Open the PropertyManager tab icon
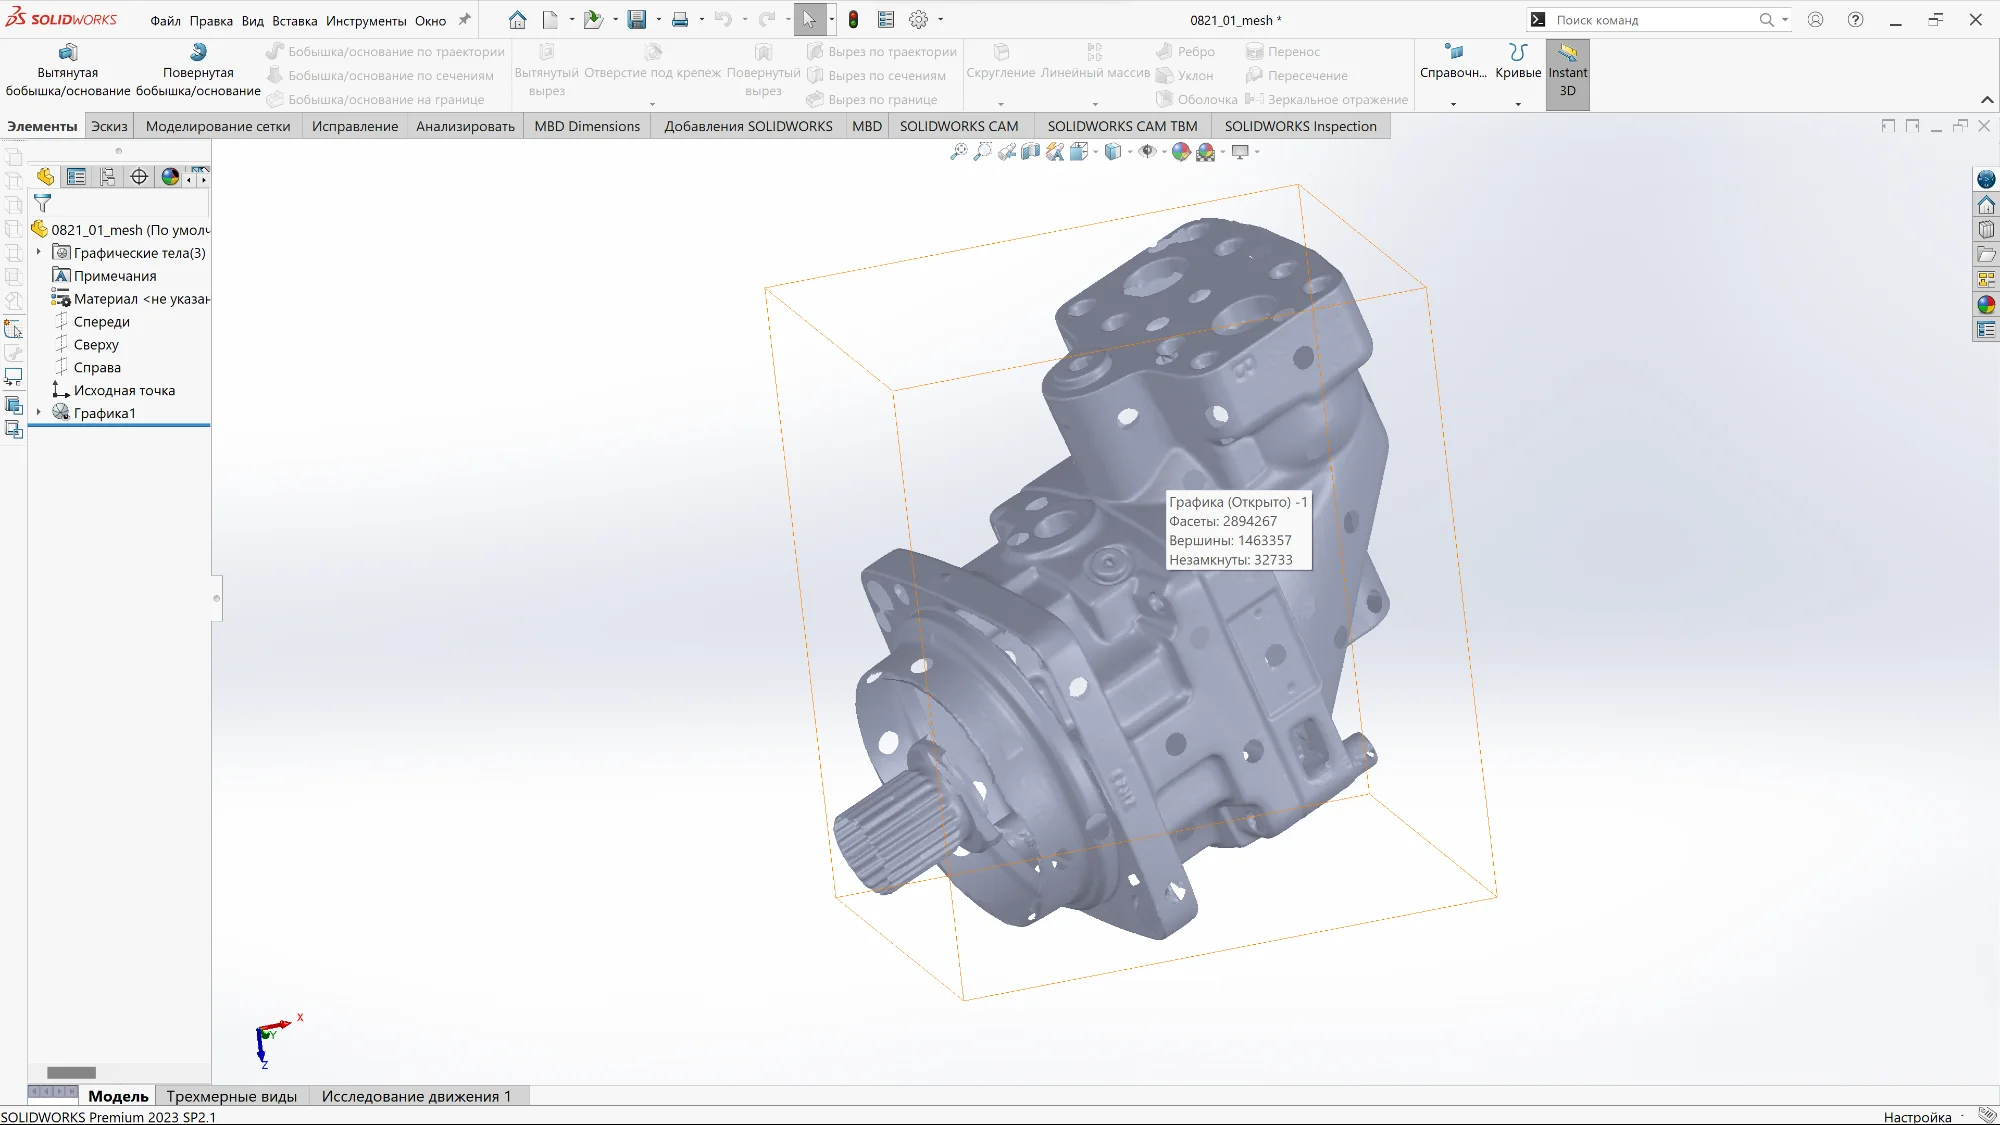Screen dimensions: 2000x1125 (77, 177)
